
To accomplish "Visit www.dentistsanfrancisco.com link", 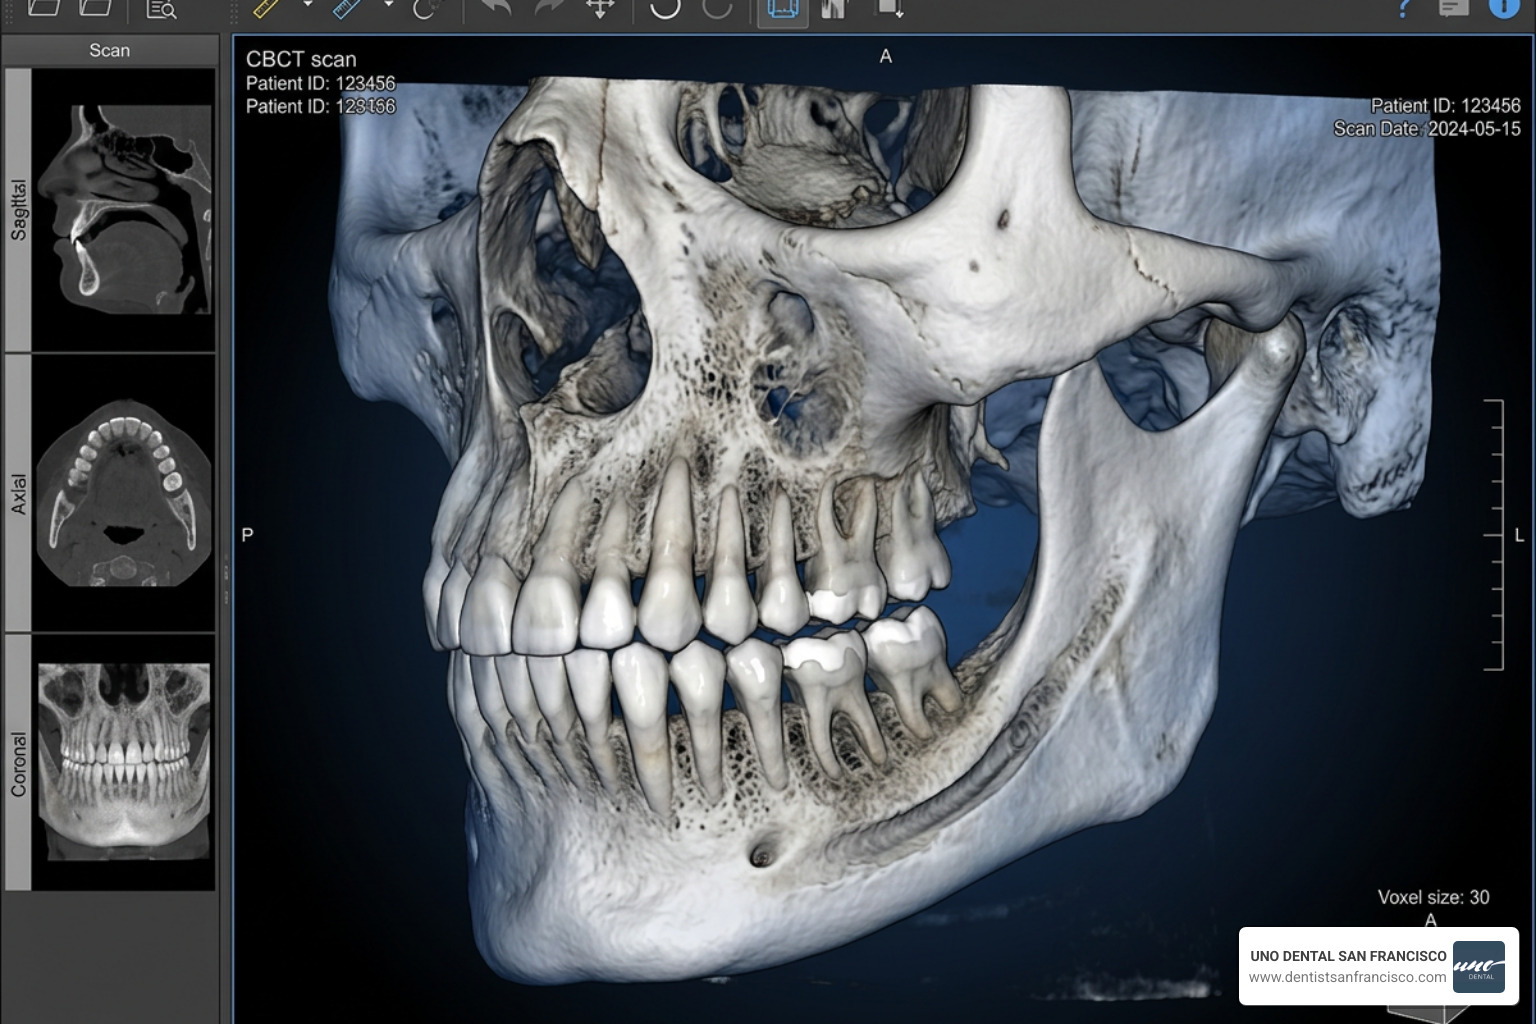I will coord(1349,977).
